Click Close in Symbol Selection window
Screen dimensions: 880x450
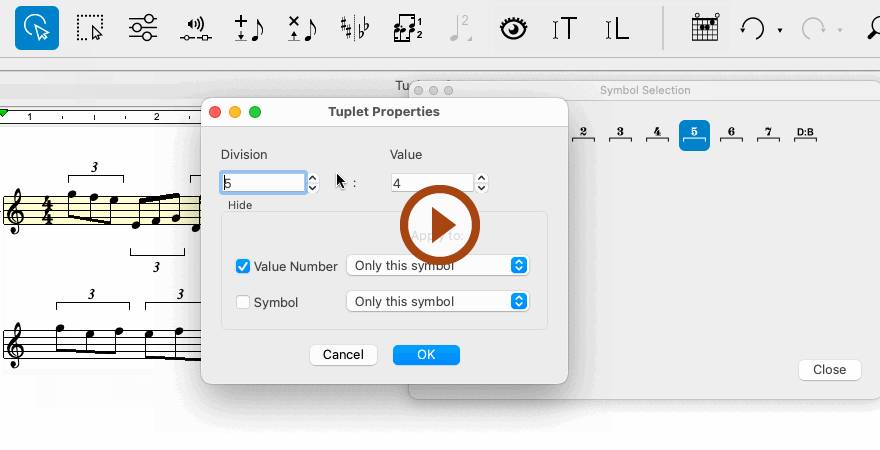coord(829,370)
